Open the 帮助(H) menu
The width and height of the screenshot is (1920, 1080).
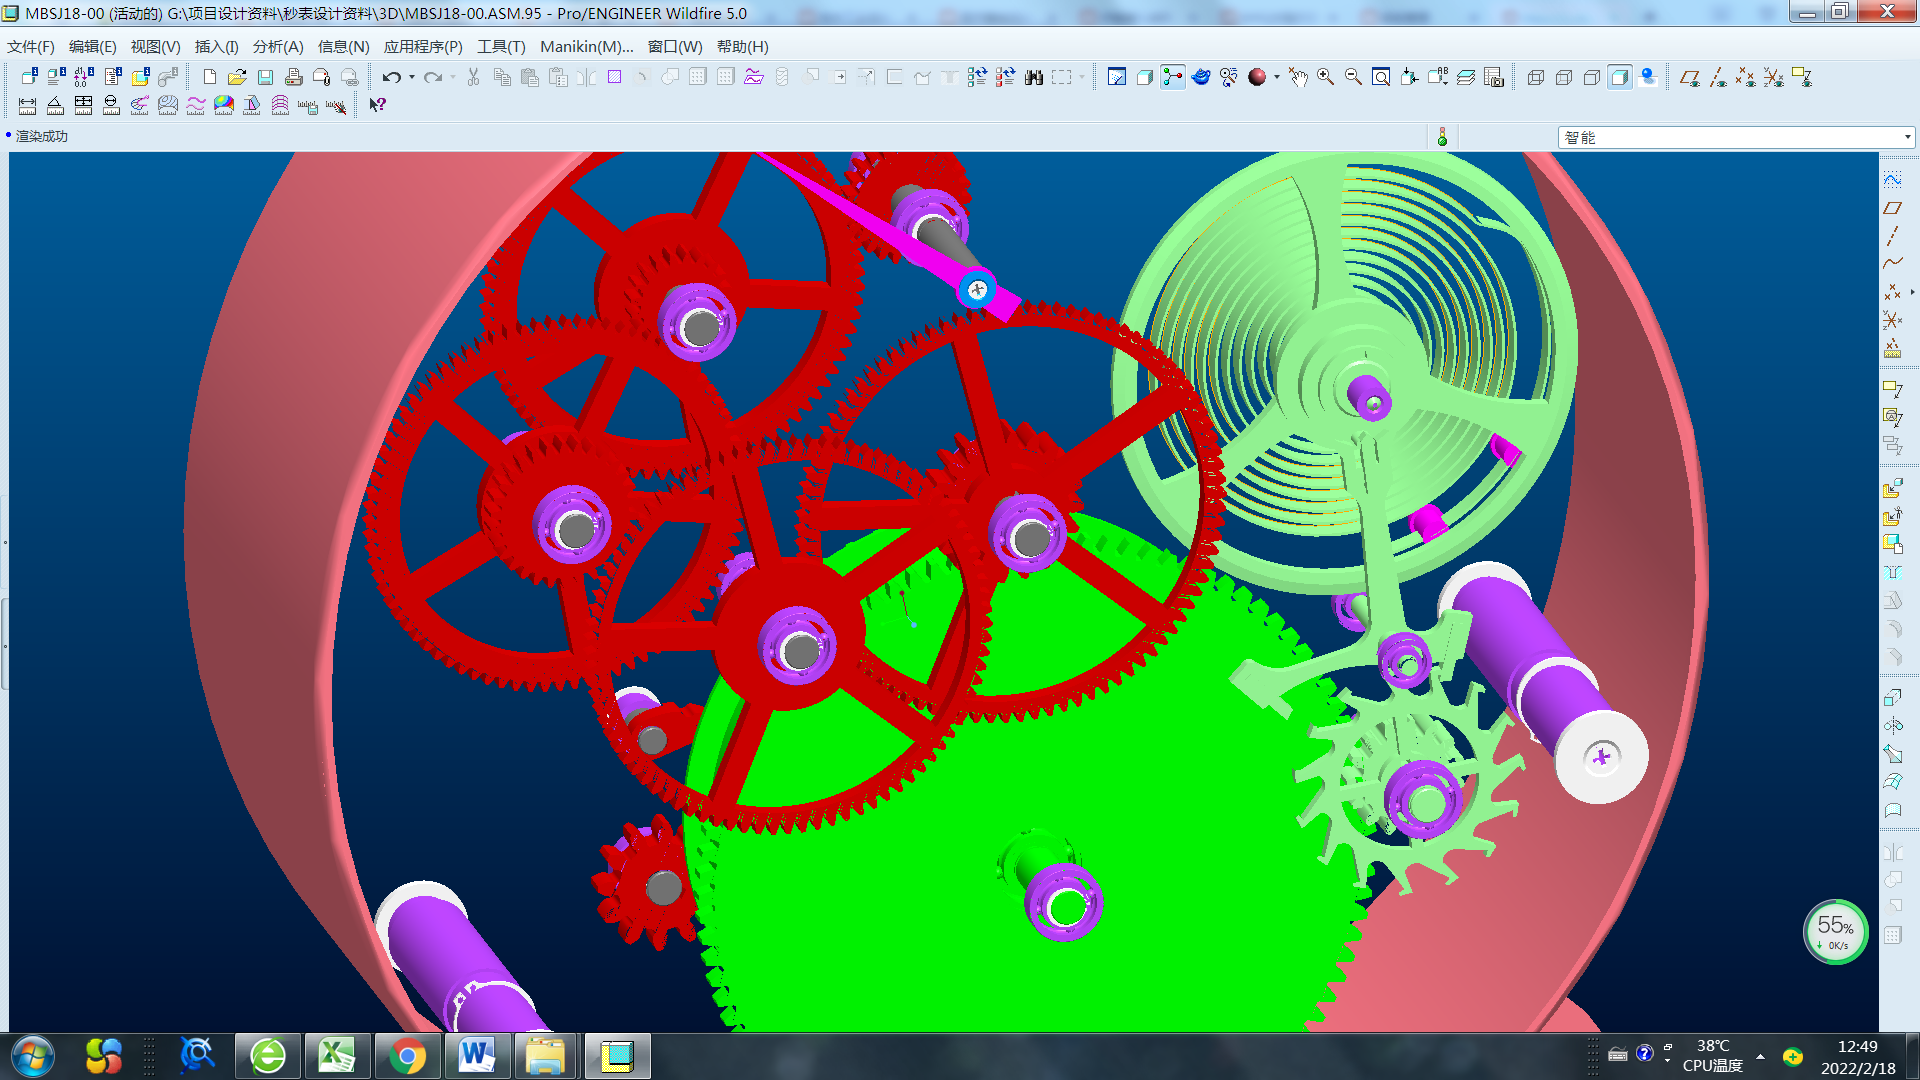[742, 47]
